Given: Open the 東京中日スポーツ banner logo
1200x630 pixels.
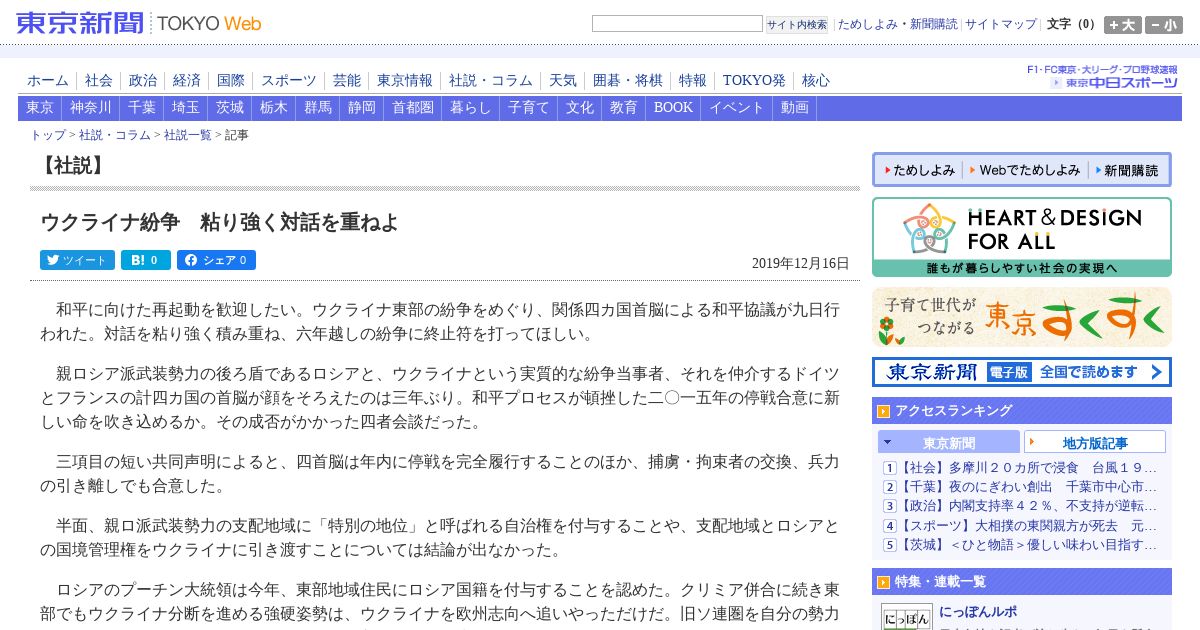Looking at the screenshot, I should click(1114, 82).
